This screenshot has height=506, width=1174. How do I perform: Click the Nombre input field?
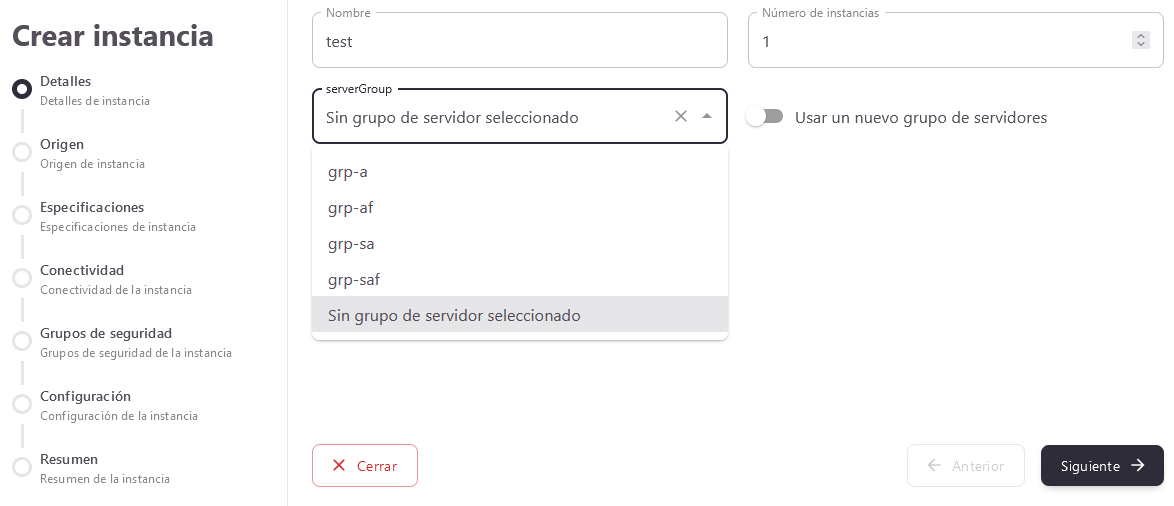tap(519, 42)
